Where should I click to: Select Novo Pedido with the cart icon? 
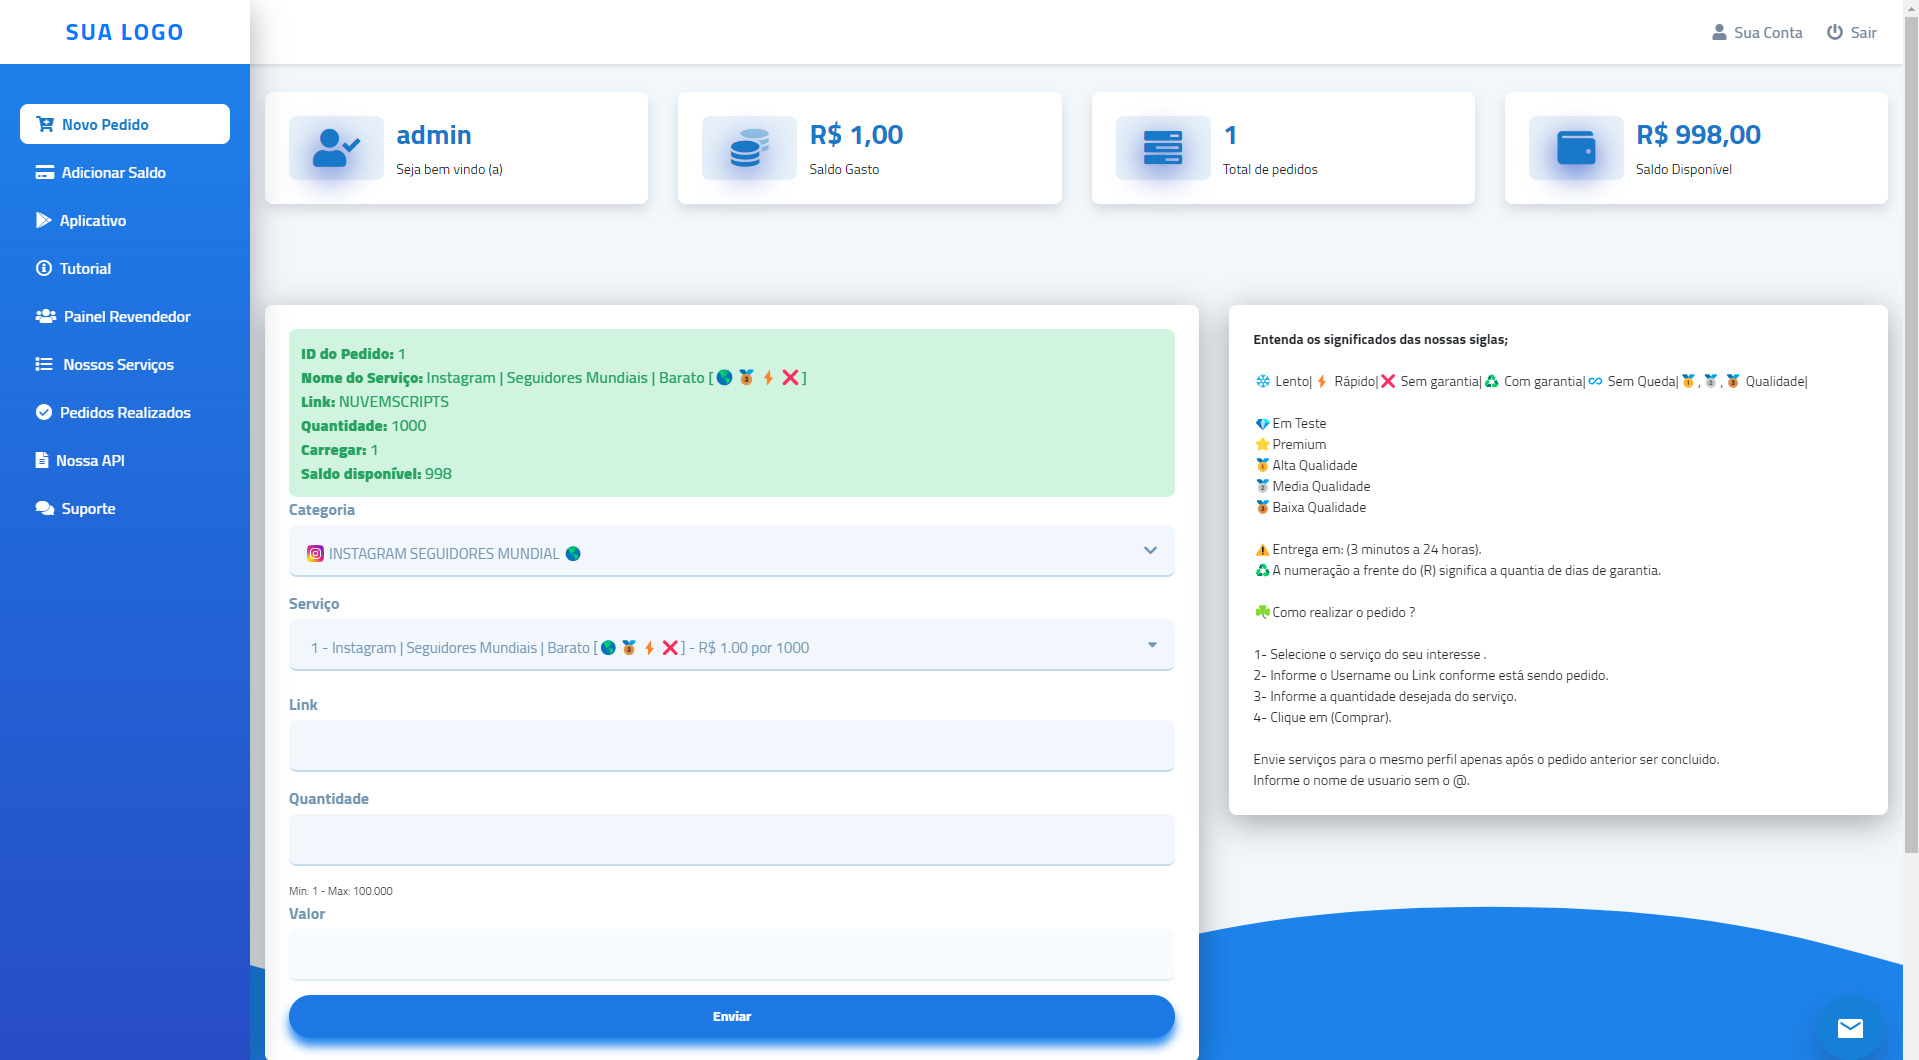pyautogui.click(x=44, y=124)
